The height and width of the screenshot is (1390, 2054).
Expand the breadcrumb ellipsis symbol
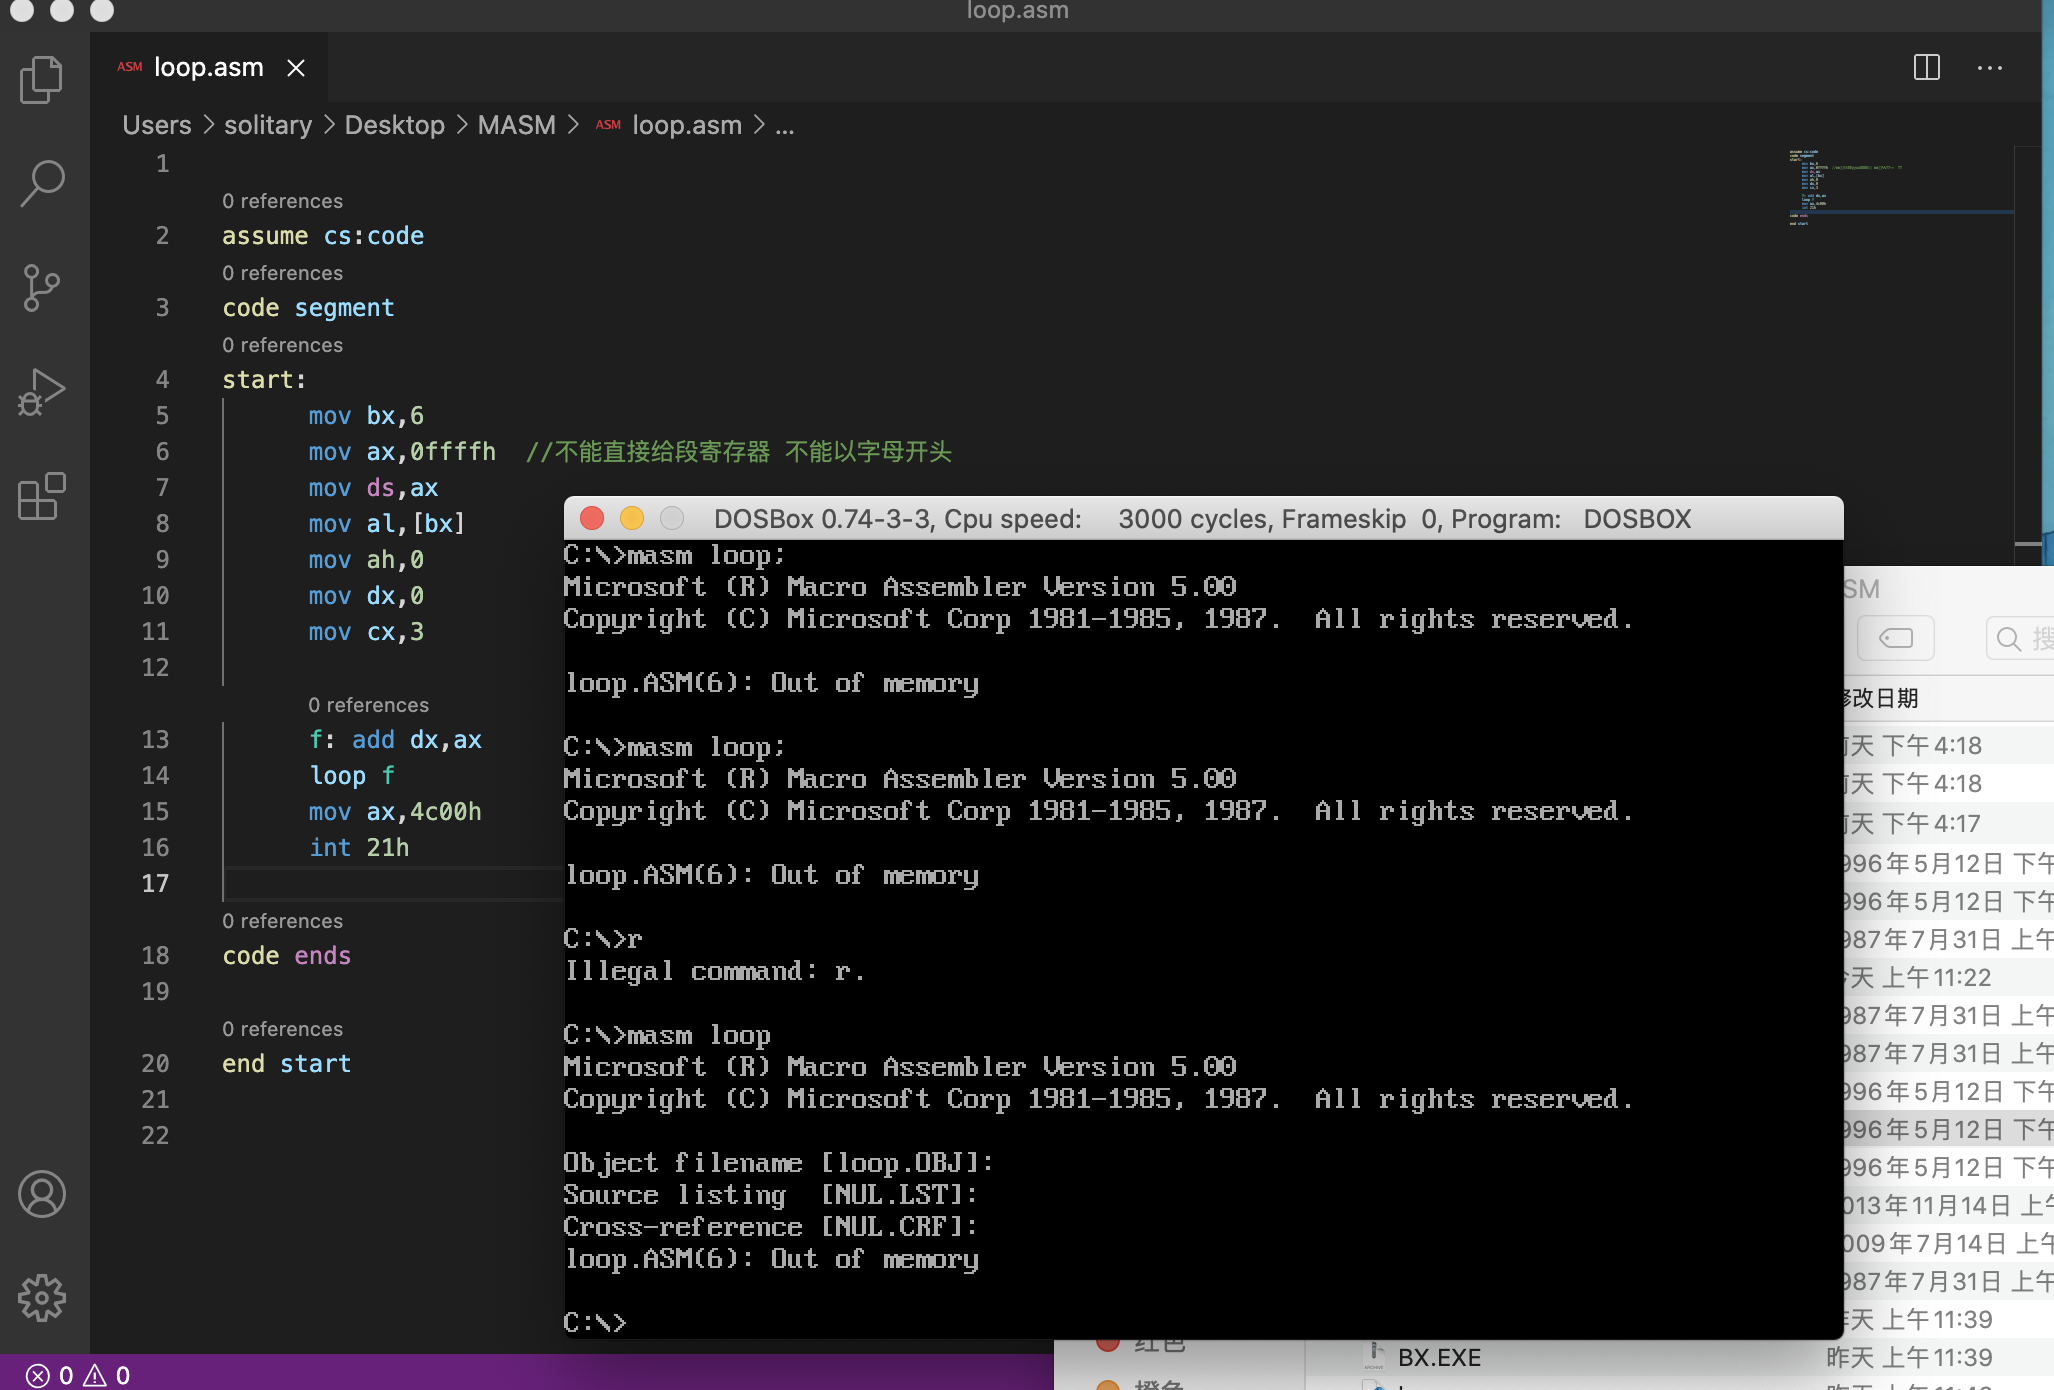click(785, 125)
